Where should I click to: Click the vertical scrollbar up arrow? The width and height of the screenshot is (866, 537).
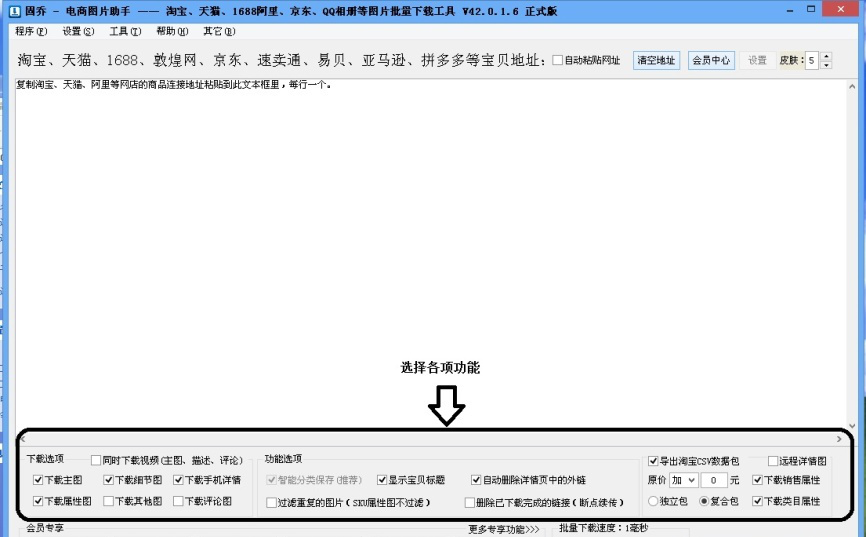tap(852, 86)
